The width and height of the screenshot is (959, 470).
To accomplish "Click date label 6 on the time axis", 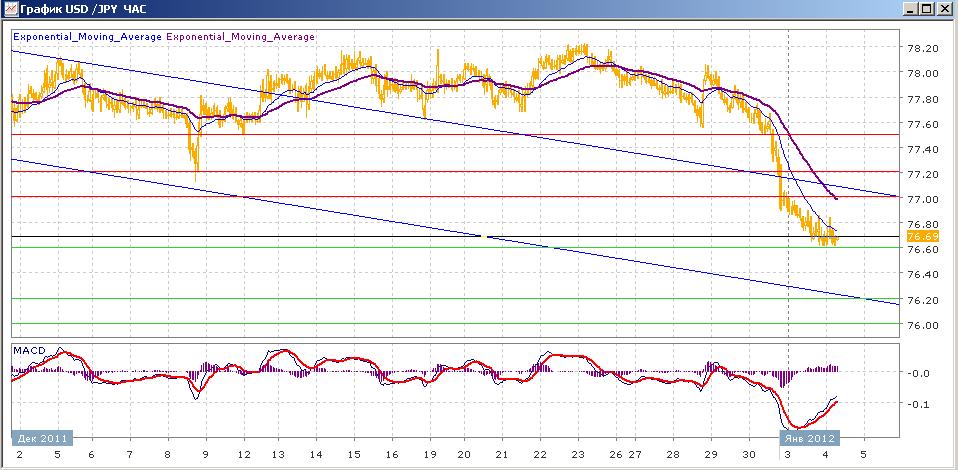I will coord(91,455).
